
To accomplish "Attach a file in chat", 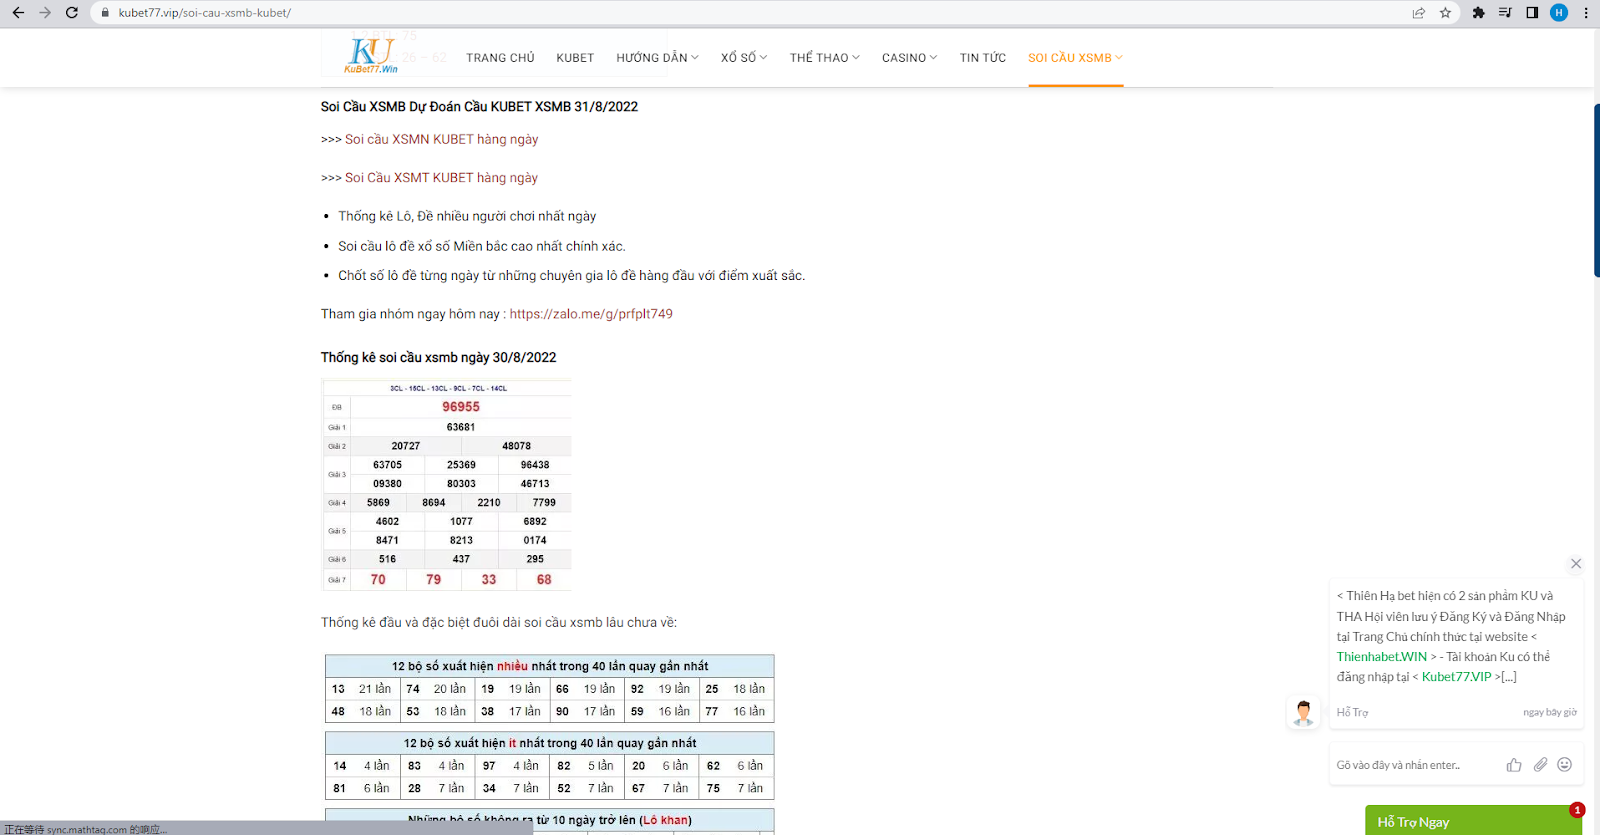I will pos(1540,765).
